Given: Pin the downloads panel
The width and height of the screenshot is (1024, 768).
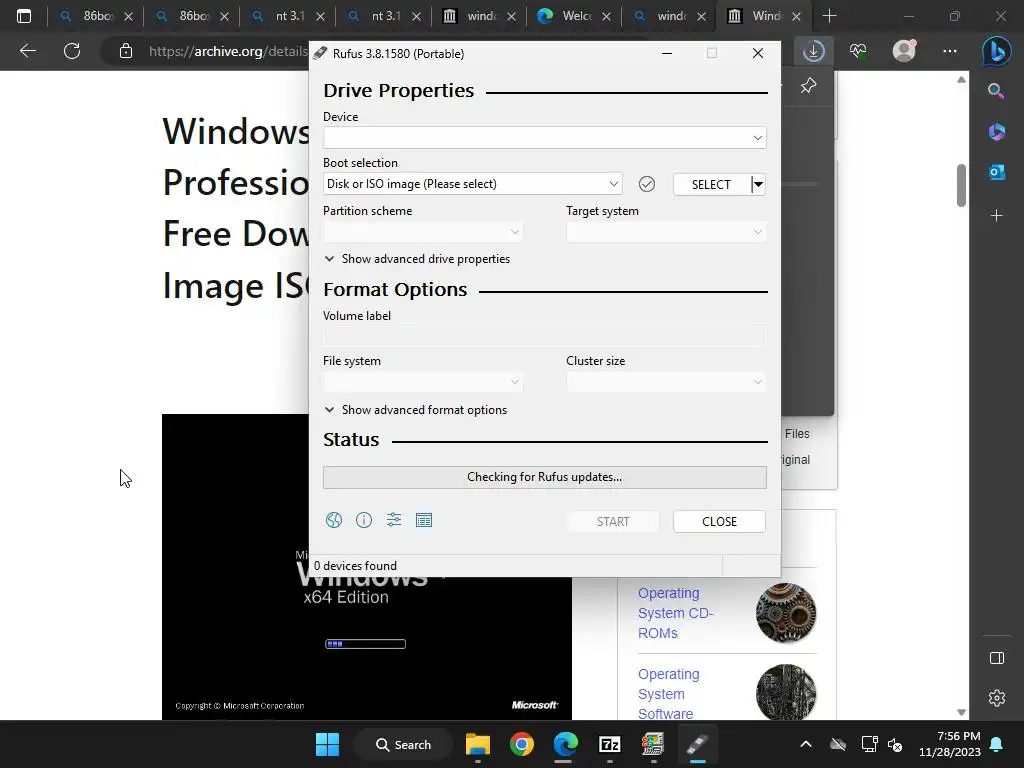Looking at the screenshot, I should pyautogui.click(x=808, y=86).
